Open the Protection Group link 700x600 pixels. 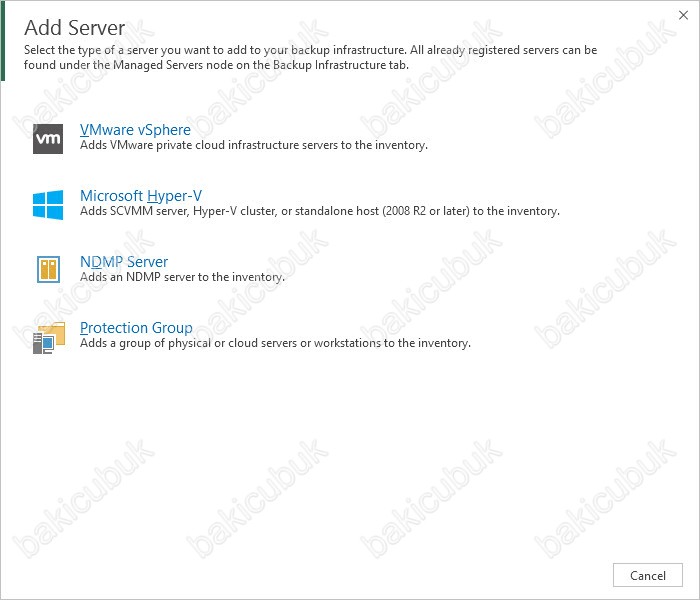pos(136,328)
